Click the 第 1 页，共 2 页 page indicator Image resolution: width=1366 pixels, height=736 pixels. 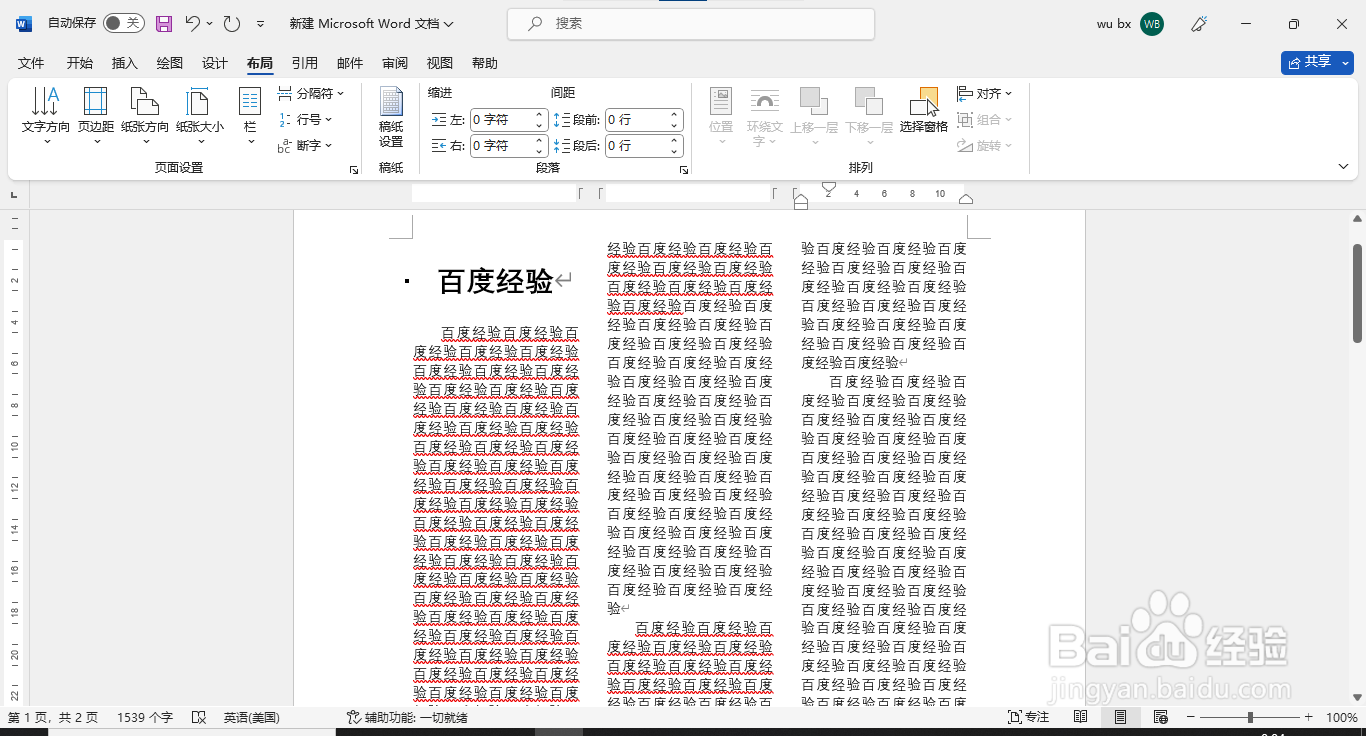coord(53,717)
